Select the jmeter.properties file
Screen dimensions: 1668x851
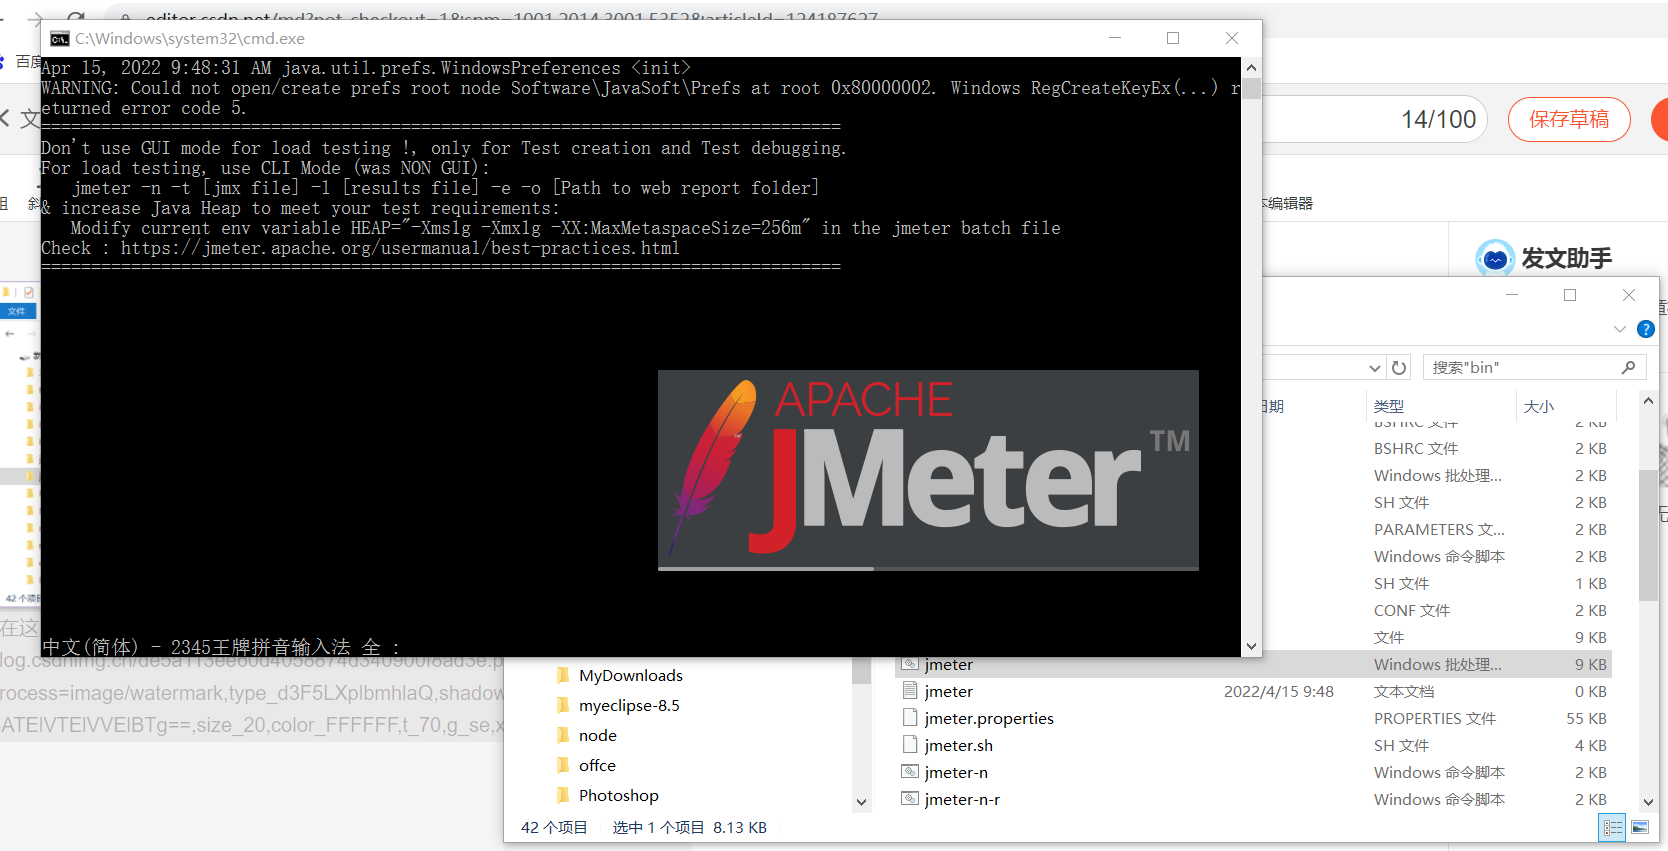tap(988, 718)
